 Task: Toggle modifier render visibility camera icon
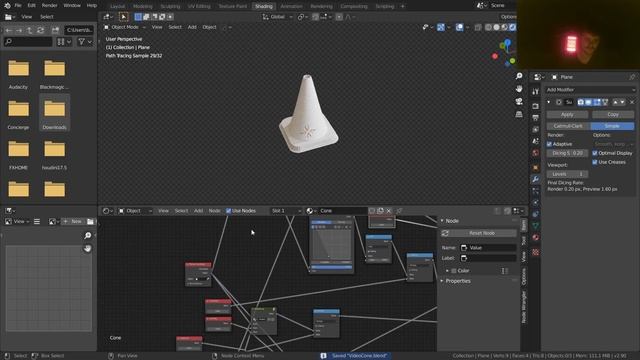point(580,102)
